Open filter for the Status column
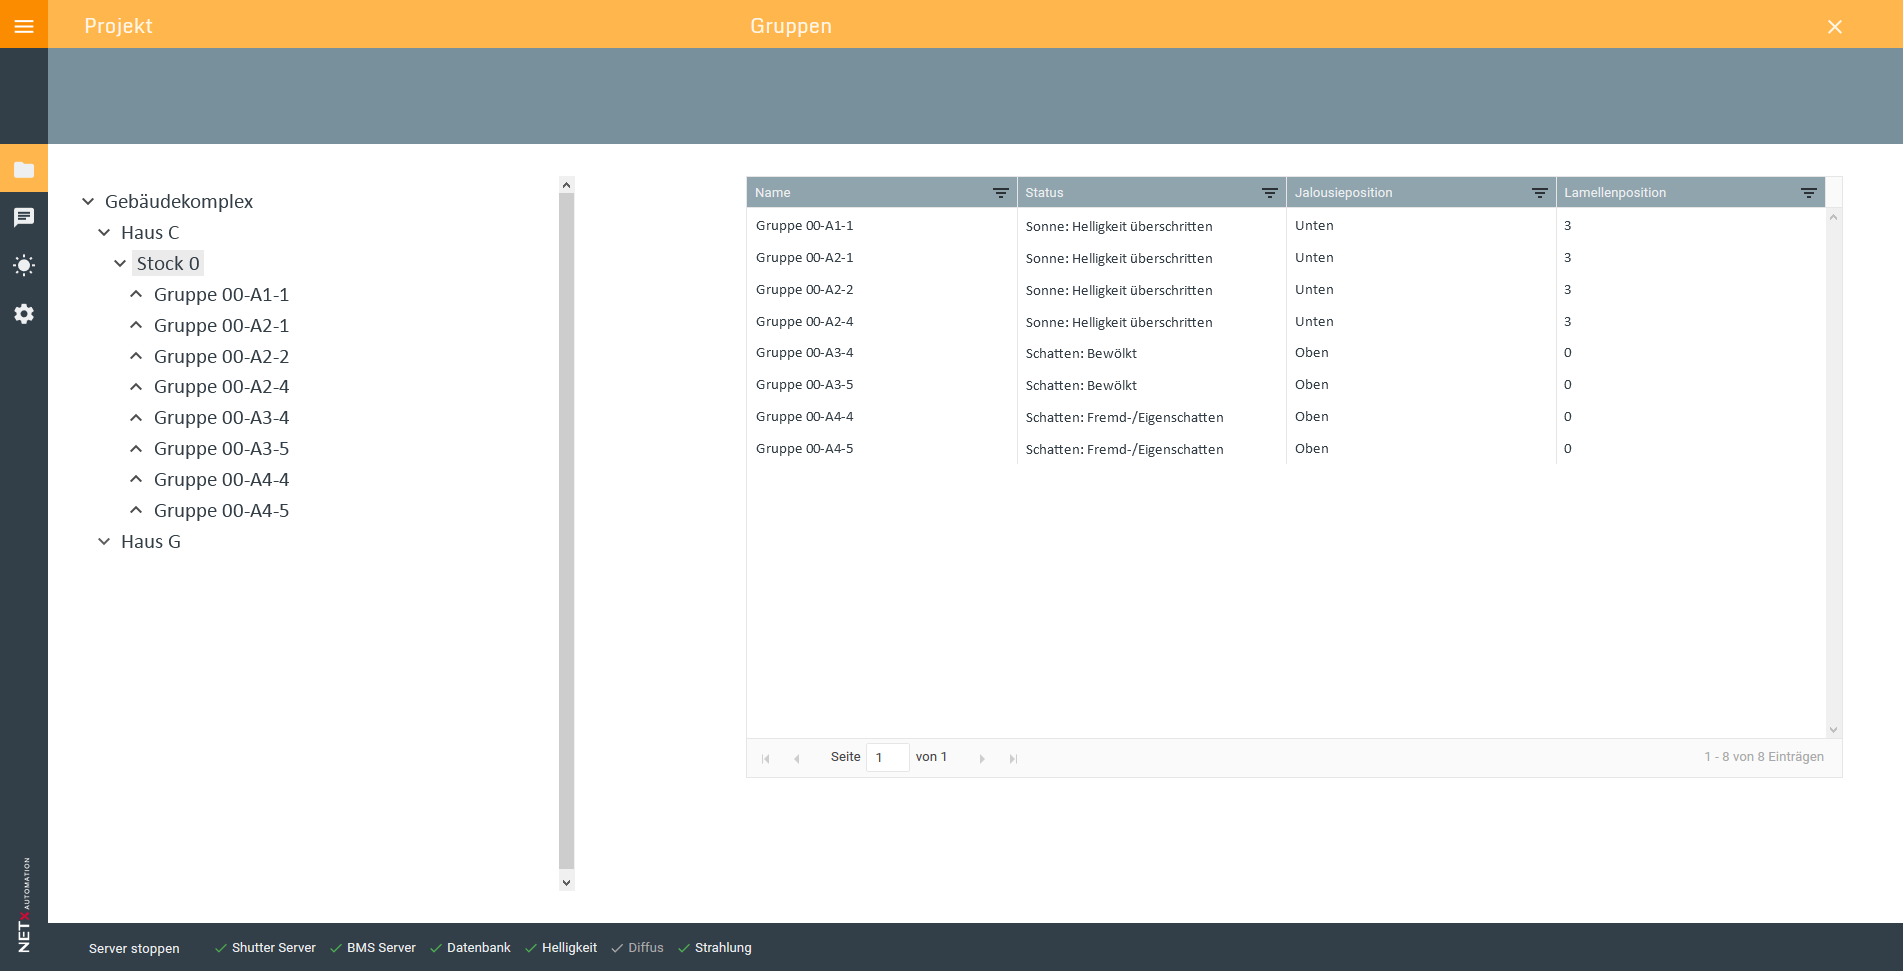 pyautogui.click(x=1269, y=193)
